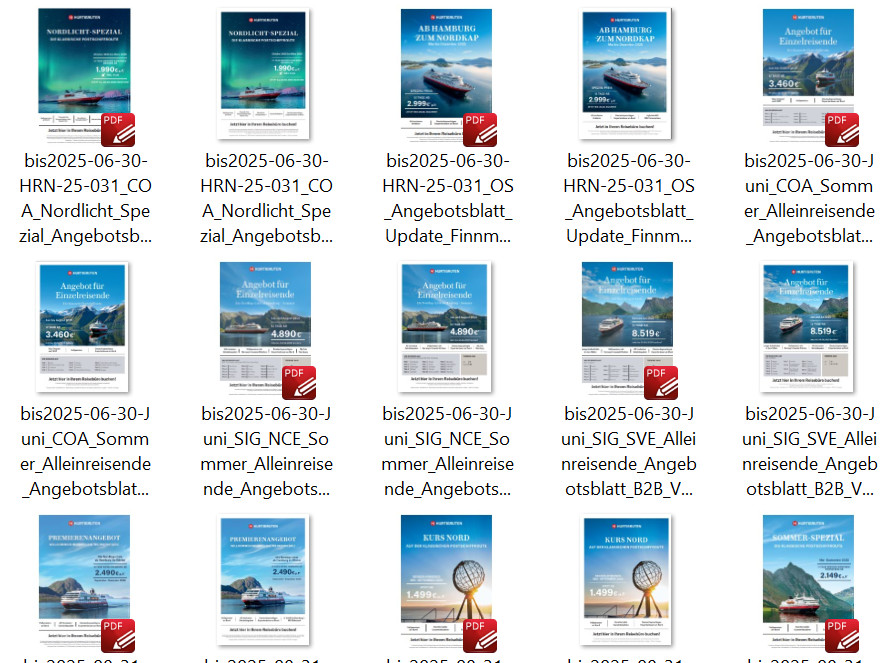Select the 8.519€ Einzelreisende thumbnail with PDF badge

tap(627, 328)
